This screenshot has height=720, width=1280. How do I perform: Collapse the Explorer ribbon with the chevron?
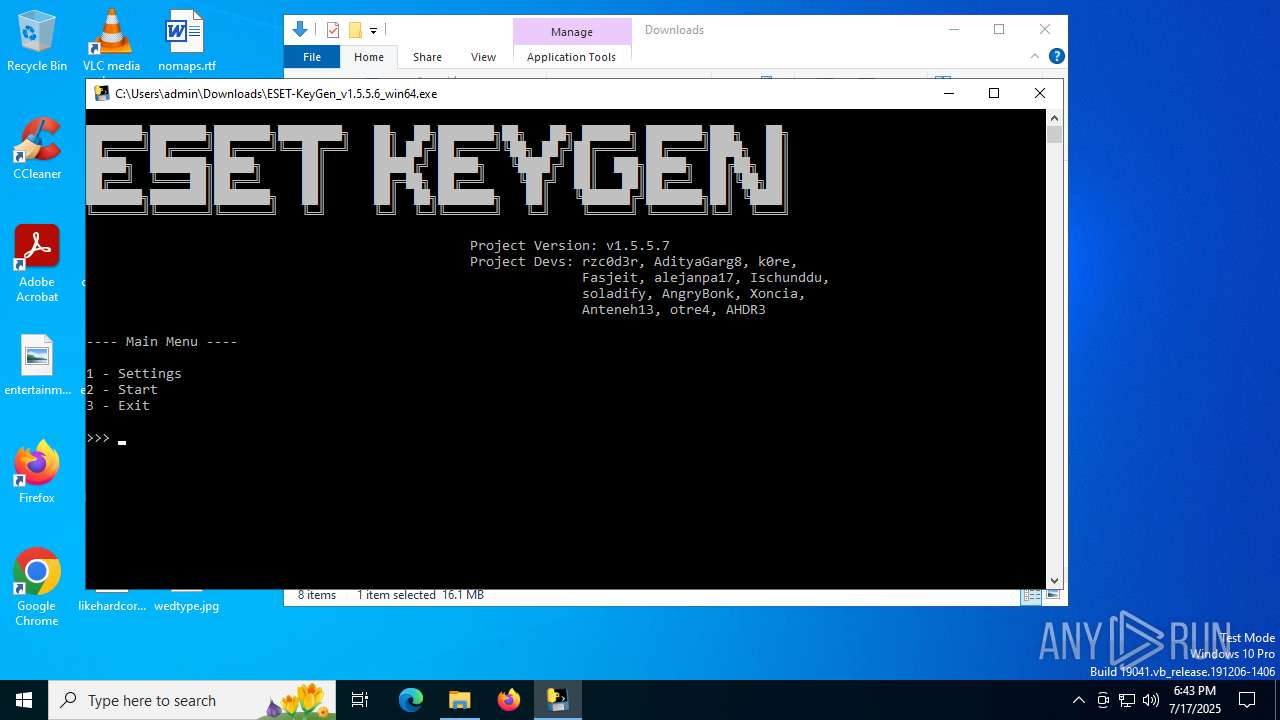(x=1035, y=56)
